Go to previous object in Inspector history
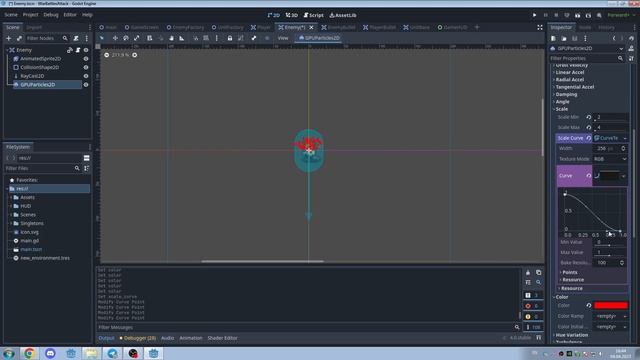This screenshot has width=640, height=360. 614,38
